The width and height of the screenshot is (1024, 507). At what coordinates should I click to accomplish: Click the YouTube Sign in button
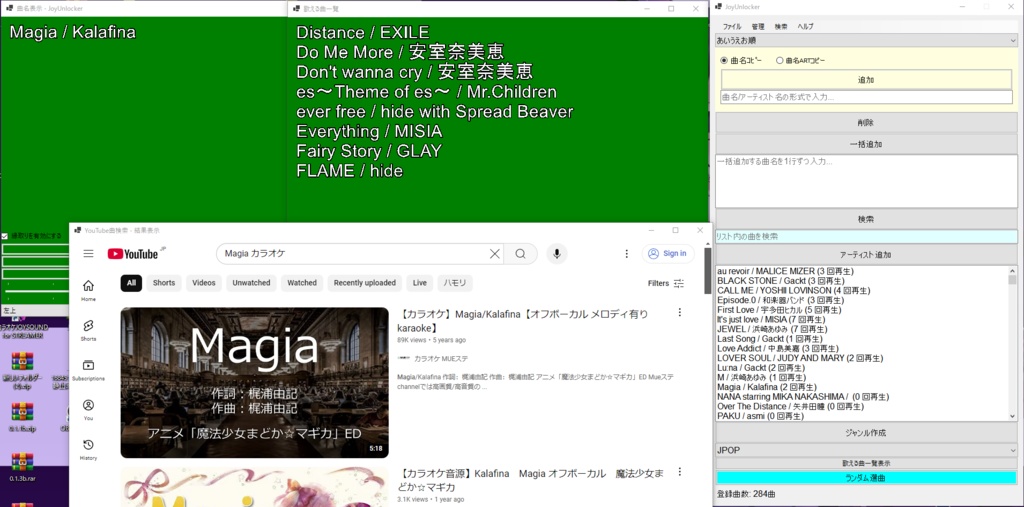pyautogui.click(x=668, y=254)
